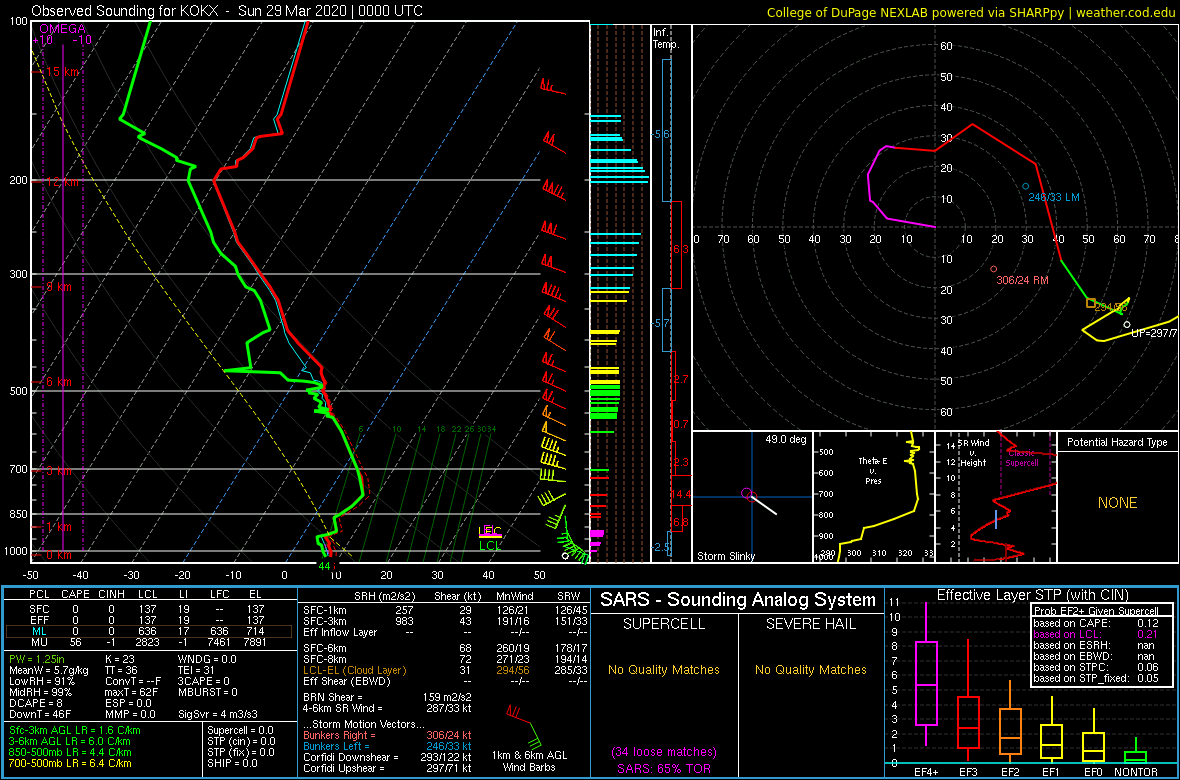The width and height of the screenshot is (1180, 780).
Task: Click the orange mean-wind square on the hodograph
Action: pos(1090,303)
